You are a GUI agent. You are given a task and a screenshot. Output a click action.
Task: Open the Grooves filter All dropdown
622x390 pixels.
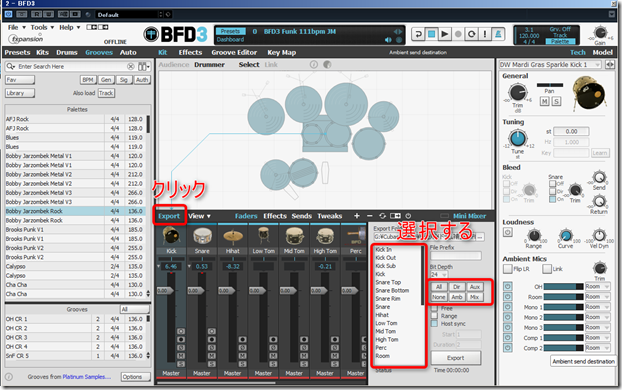tap(135, 309)
